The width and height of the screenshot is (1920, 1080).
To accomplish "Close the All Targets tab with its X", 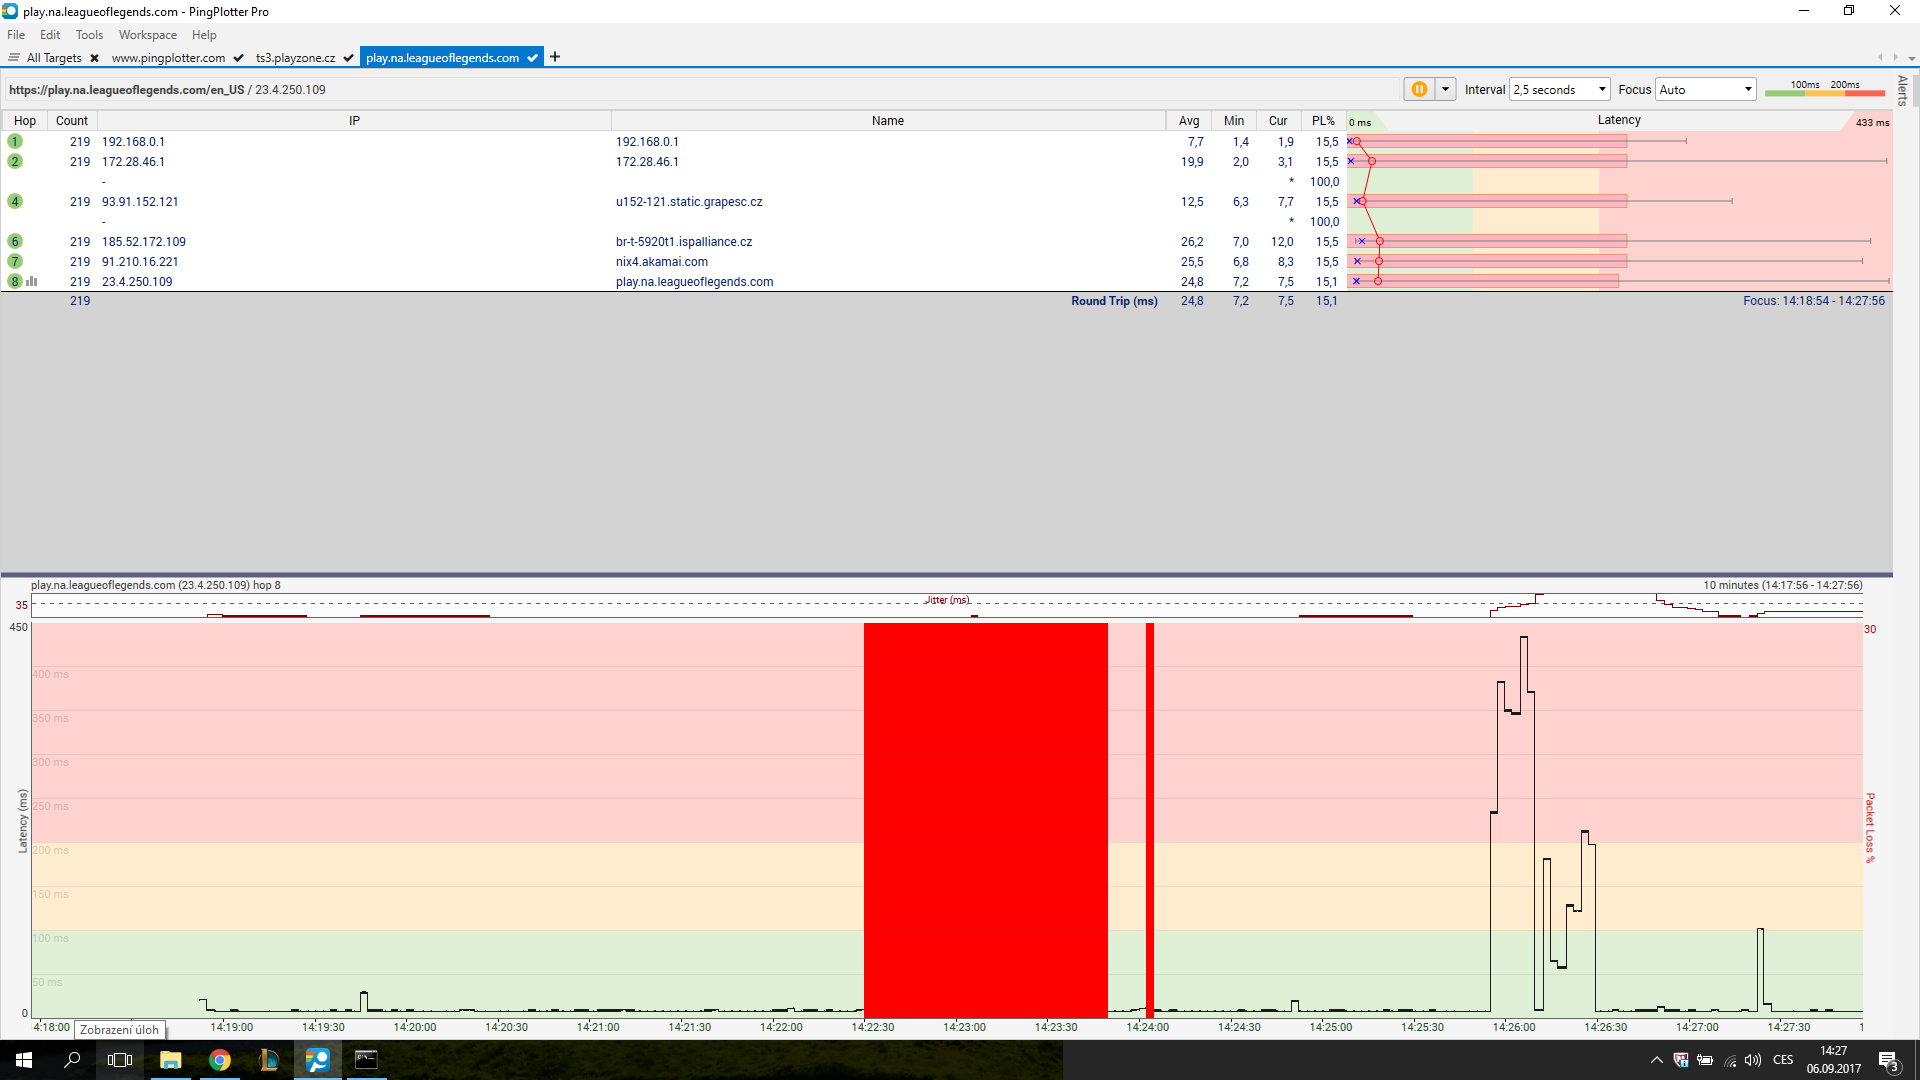I will coord(95,58).
